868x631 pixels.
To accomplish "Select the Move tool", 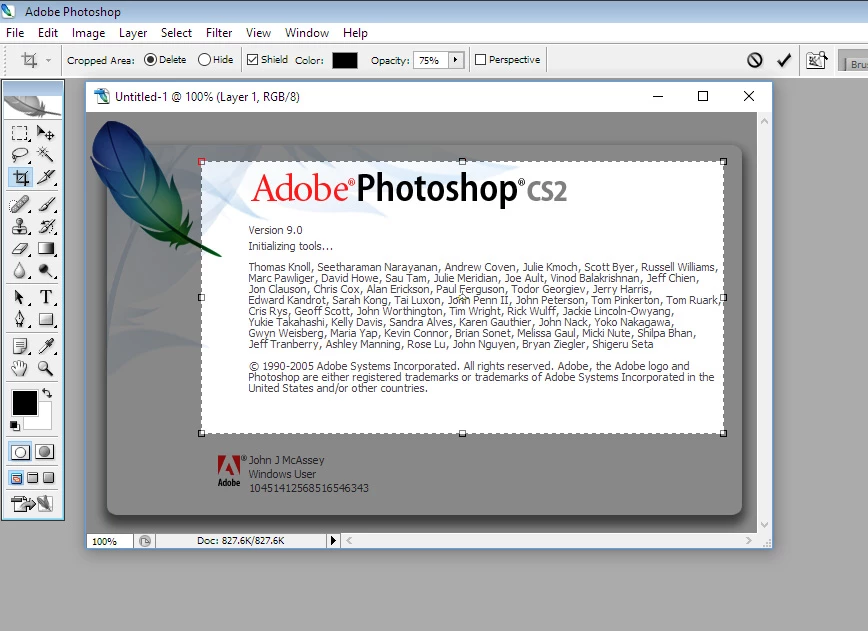I will pyautogui.click(x=46, y=133).
